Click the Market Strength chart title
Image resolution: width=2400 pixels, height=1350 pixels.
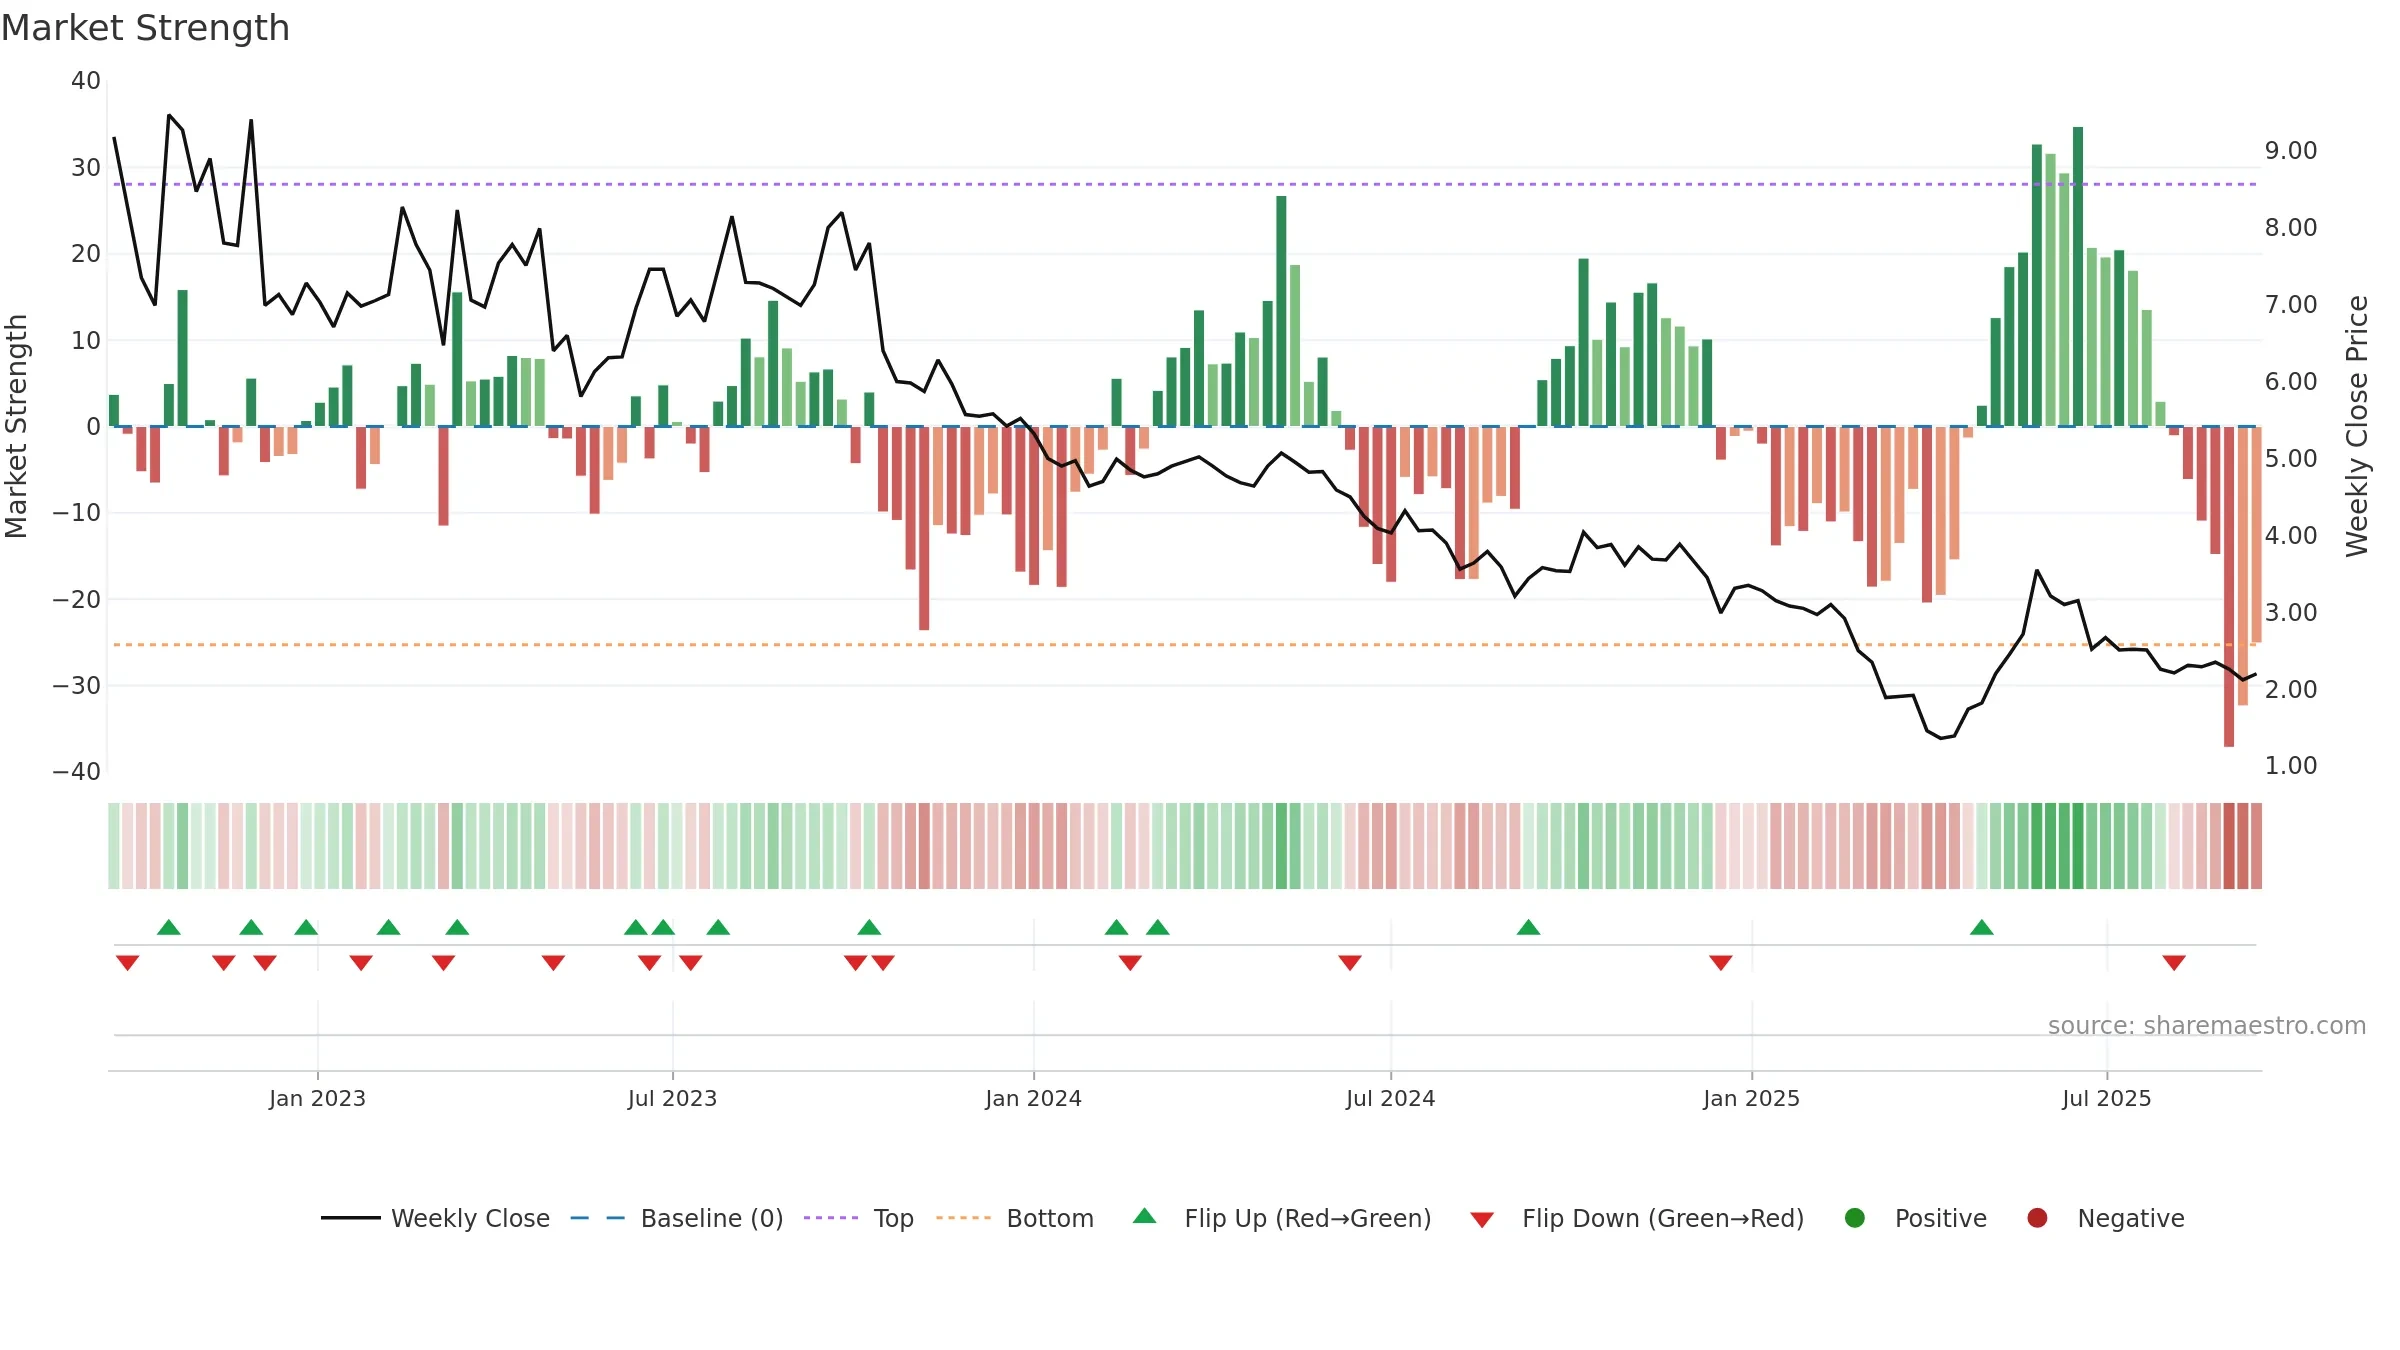coord(146,28)
